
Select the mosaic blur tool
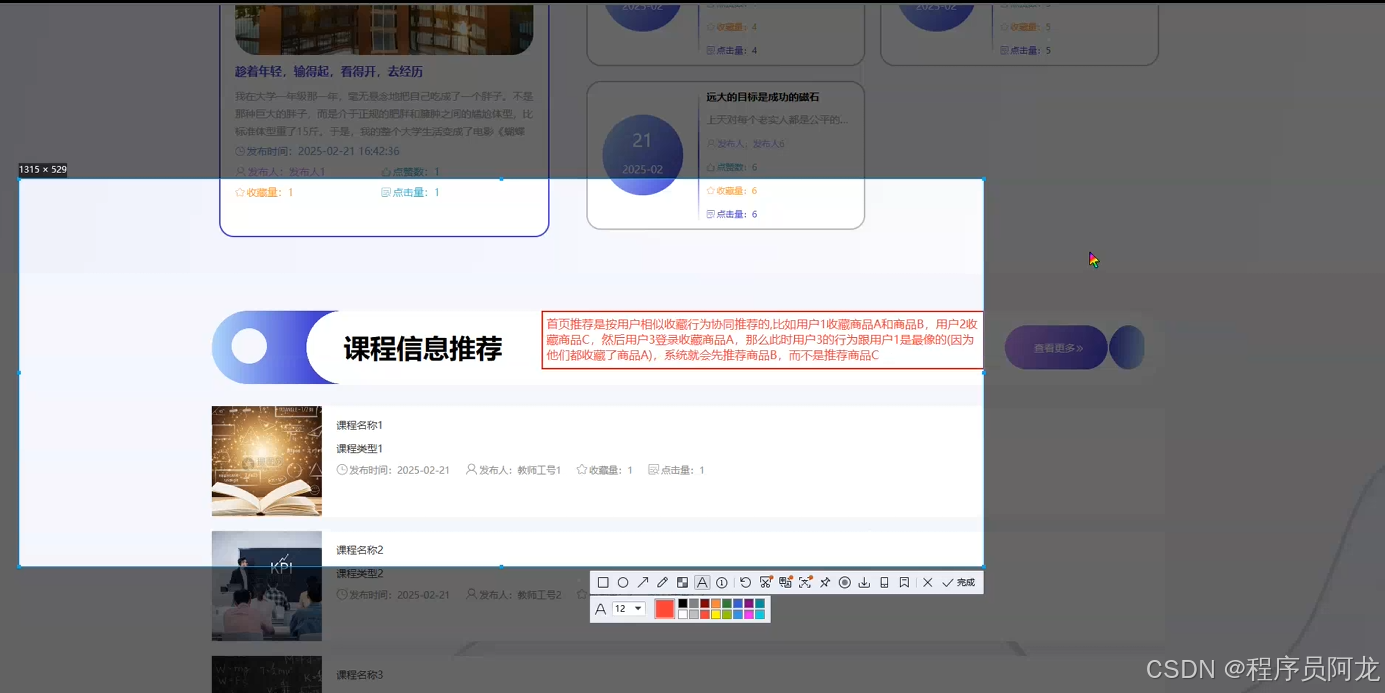pyautogui.click(x=682, y=582)
